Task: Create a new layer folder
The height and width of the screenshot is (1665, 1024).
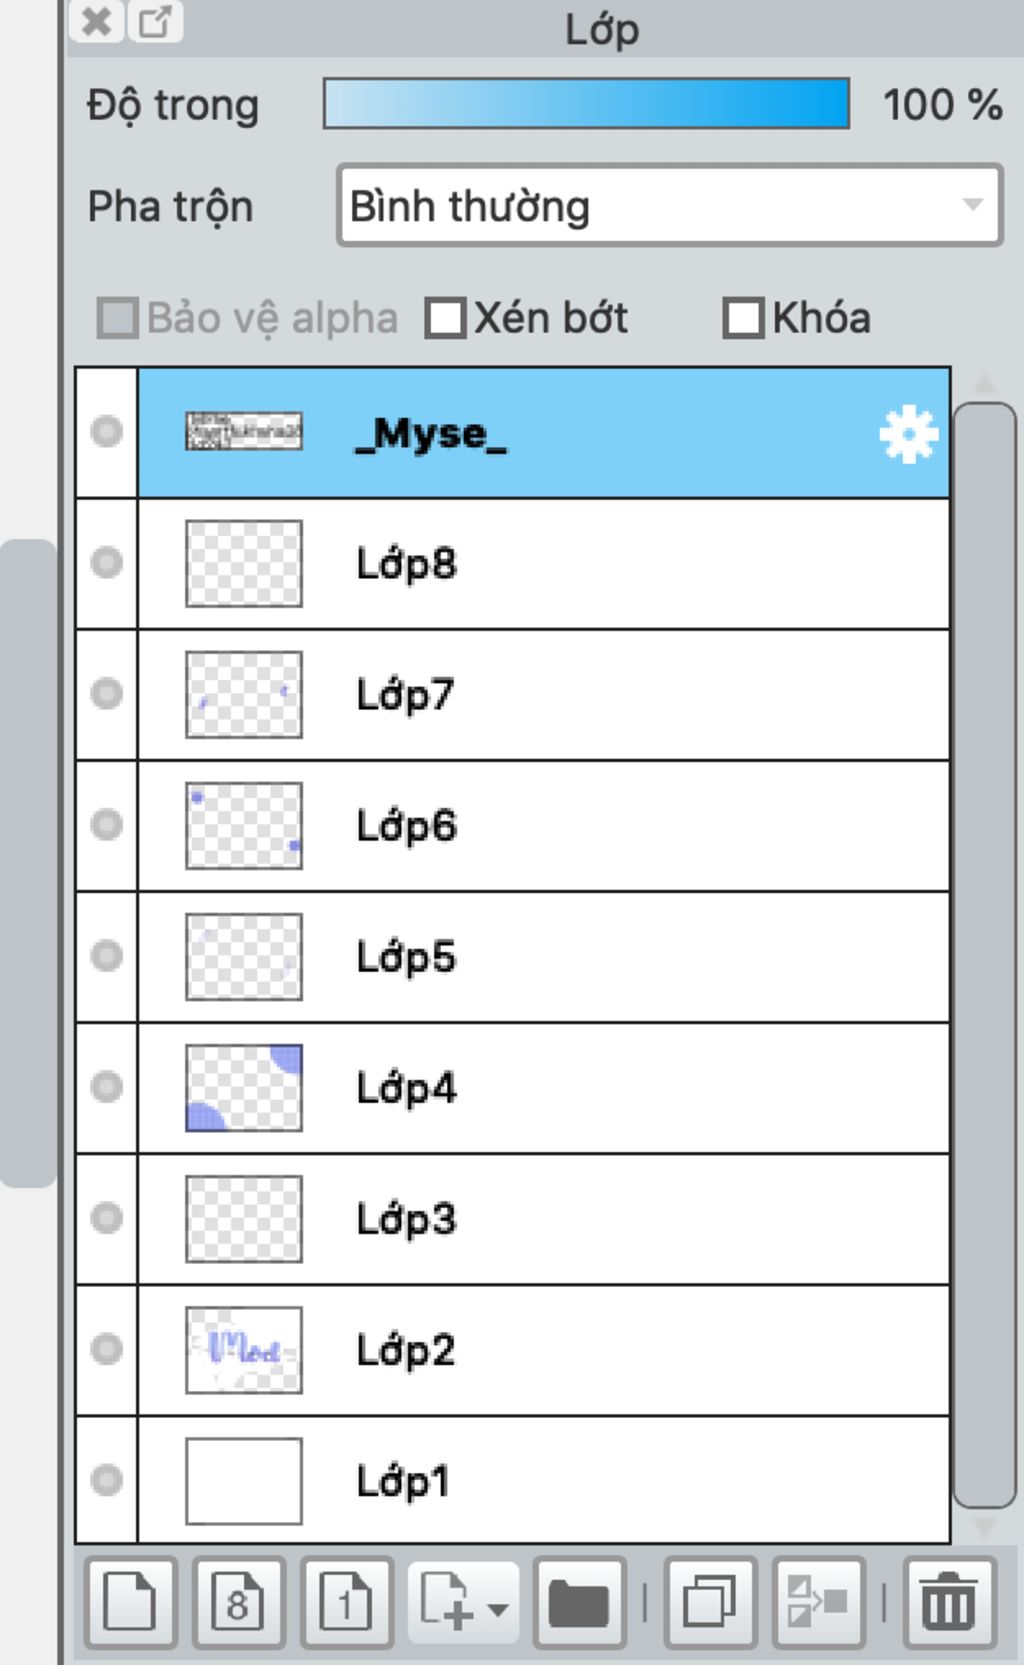Action: (579, 1603)
